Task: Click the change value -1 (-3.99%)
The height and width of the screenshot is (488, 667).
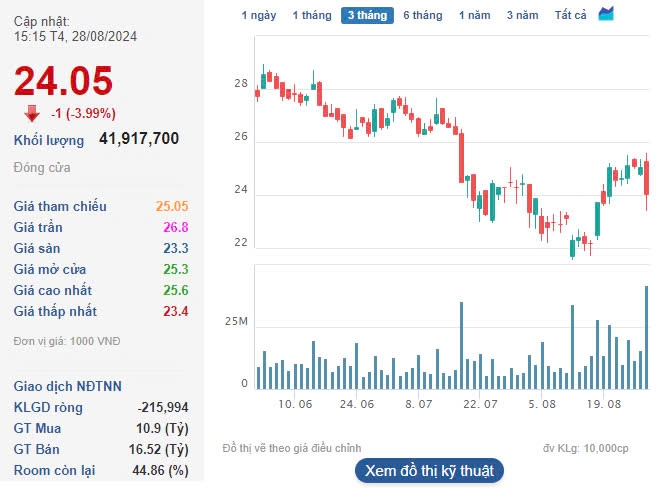Action: (x=83, y=114)
